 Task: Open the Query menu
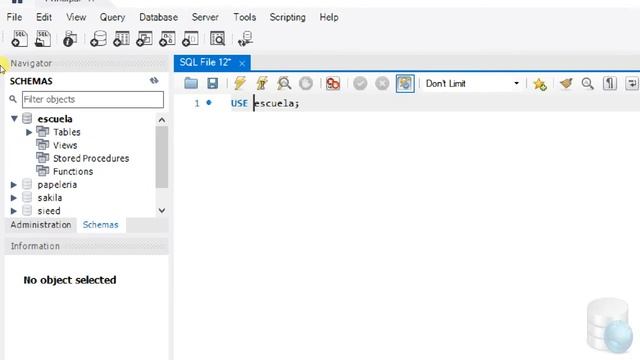(x=112, y=17)
